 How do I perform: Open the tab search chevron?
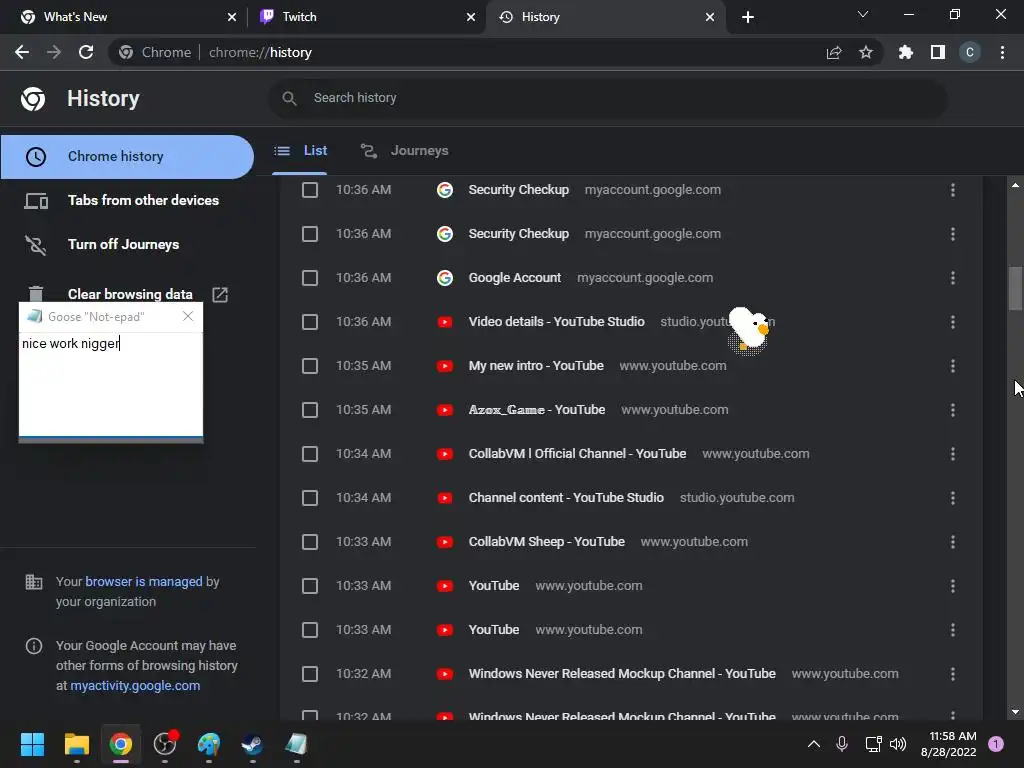863,14
